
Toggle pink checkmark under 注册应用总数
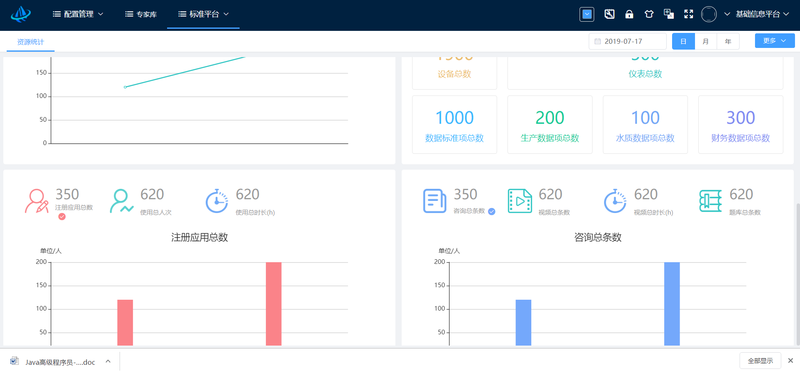pos(62,216)
